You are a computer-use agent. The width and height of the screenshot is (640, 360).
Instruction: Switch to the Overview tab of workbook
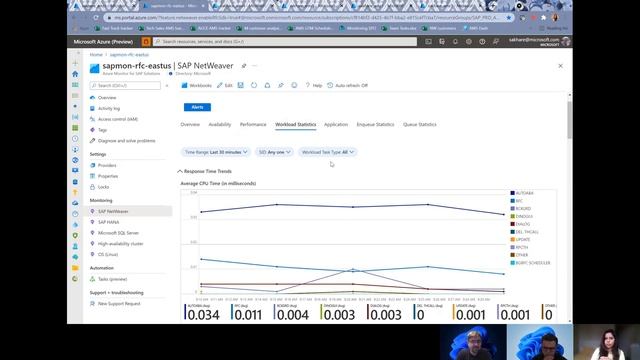pos(190,124)
